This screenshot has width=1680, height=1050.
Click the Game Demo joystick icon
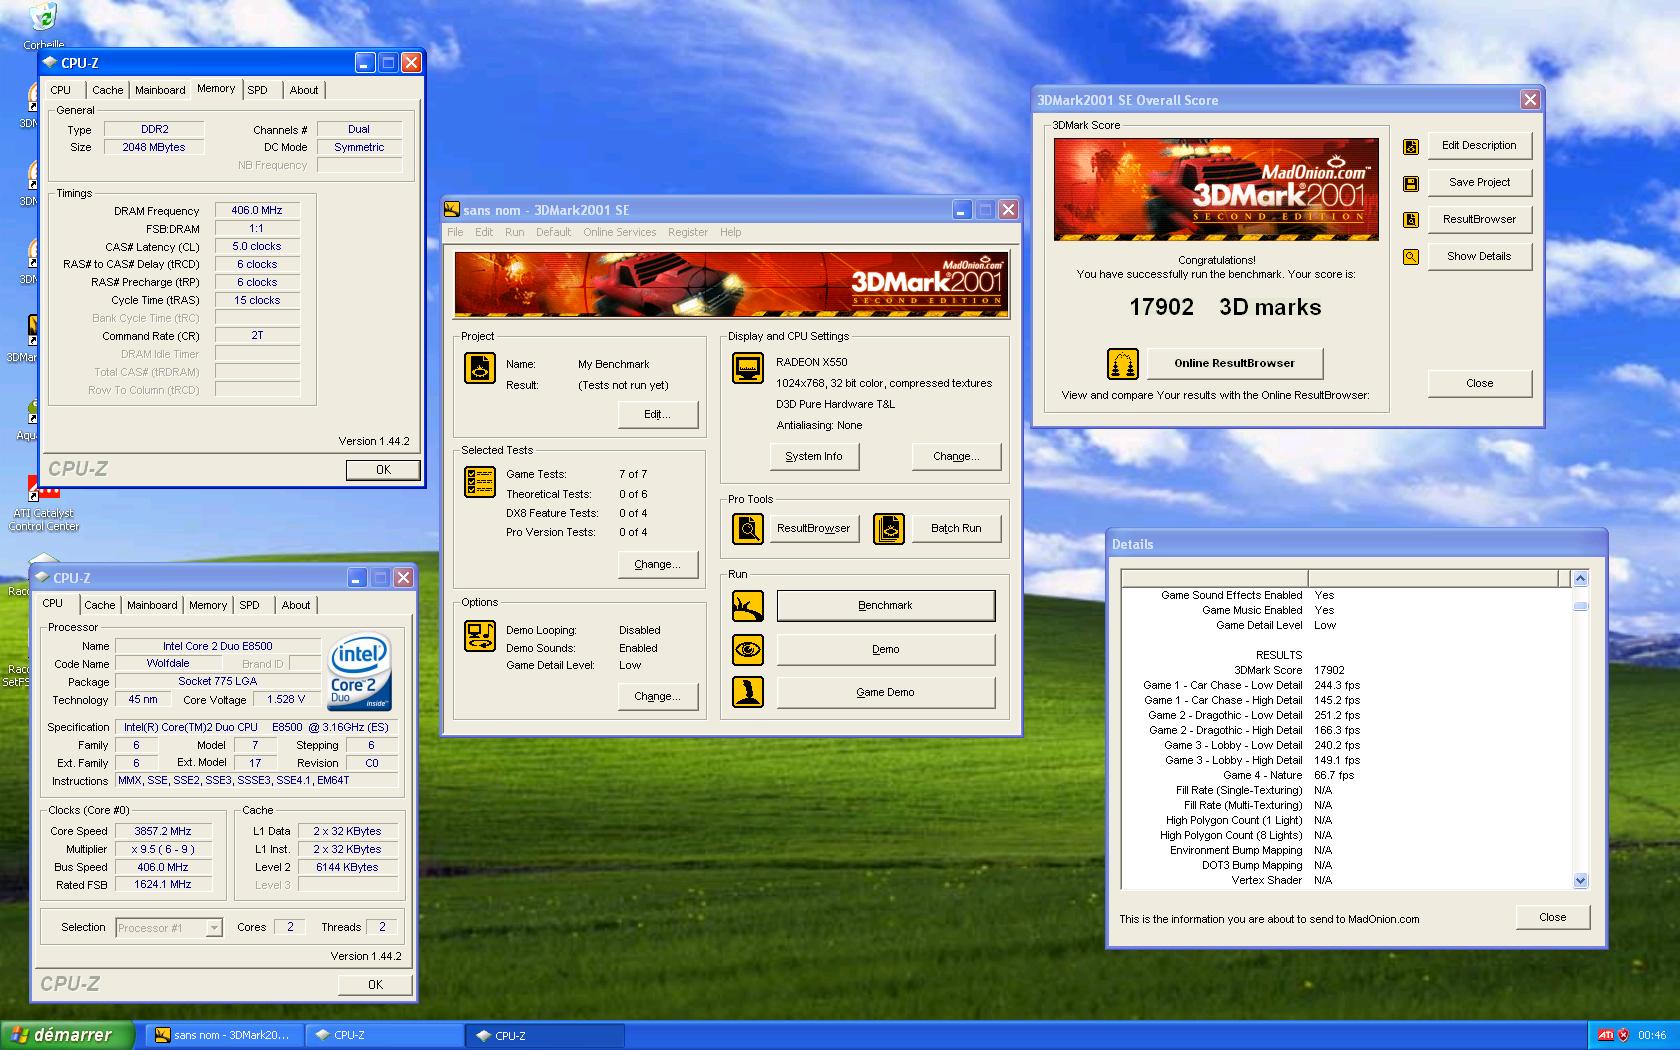(748, 692)
